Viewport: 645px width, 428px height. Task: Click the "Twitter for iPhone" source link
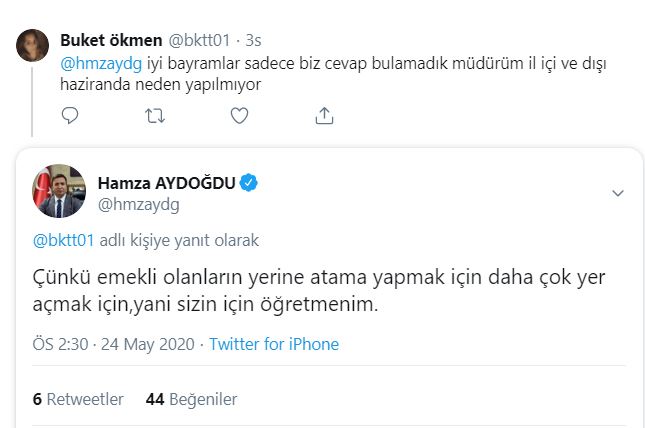(x=274, y=344)
